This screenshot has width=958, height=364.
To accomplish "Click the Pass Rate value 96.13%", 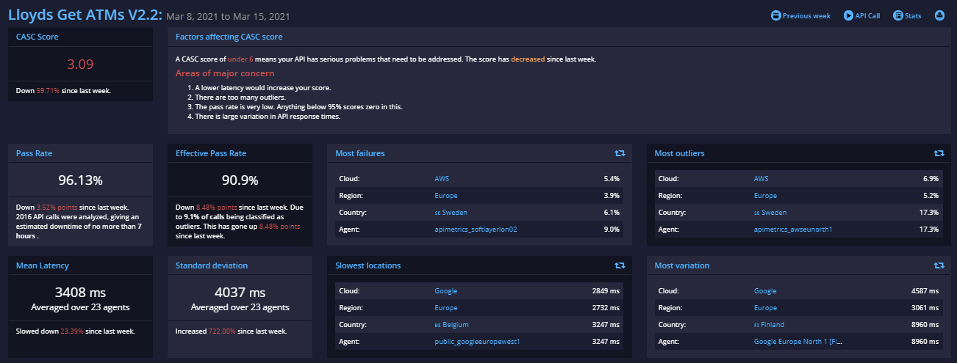I will point(80,181).
